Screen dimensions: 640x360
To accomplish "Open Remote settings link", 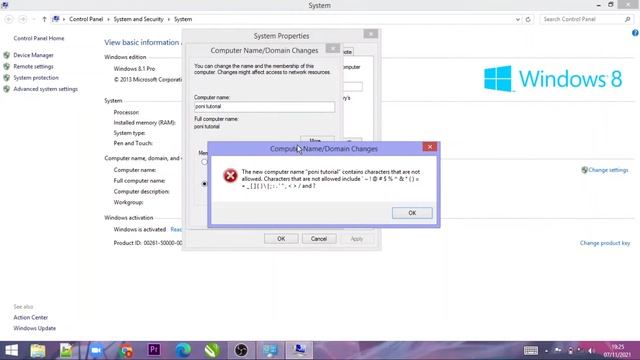I will 33,67.
